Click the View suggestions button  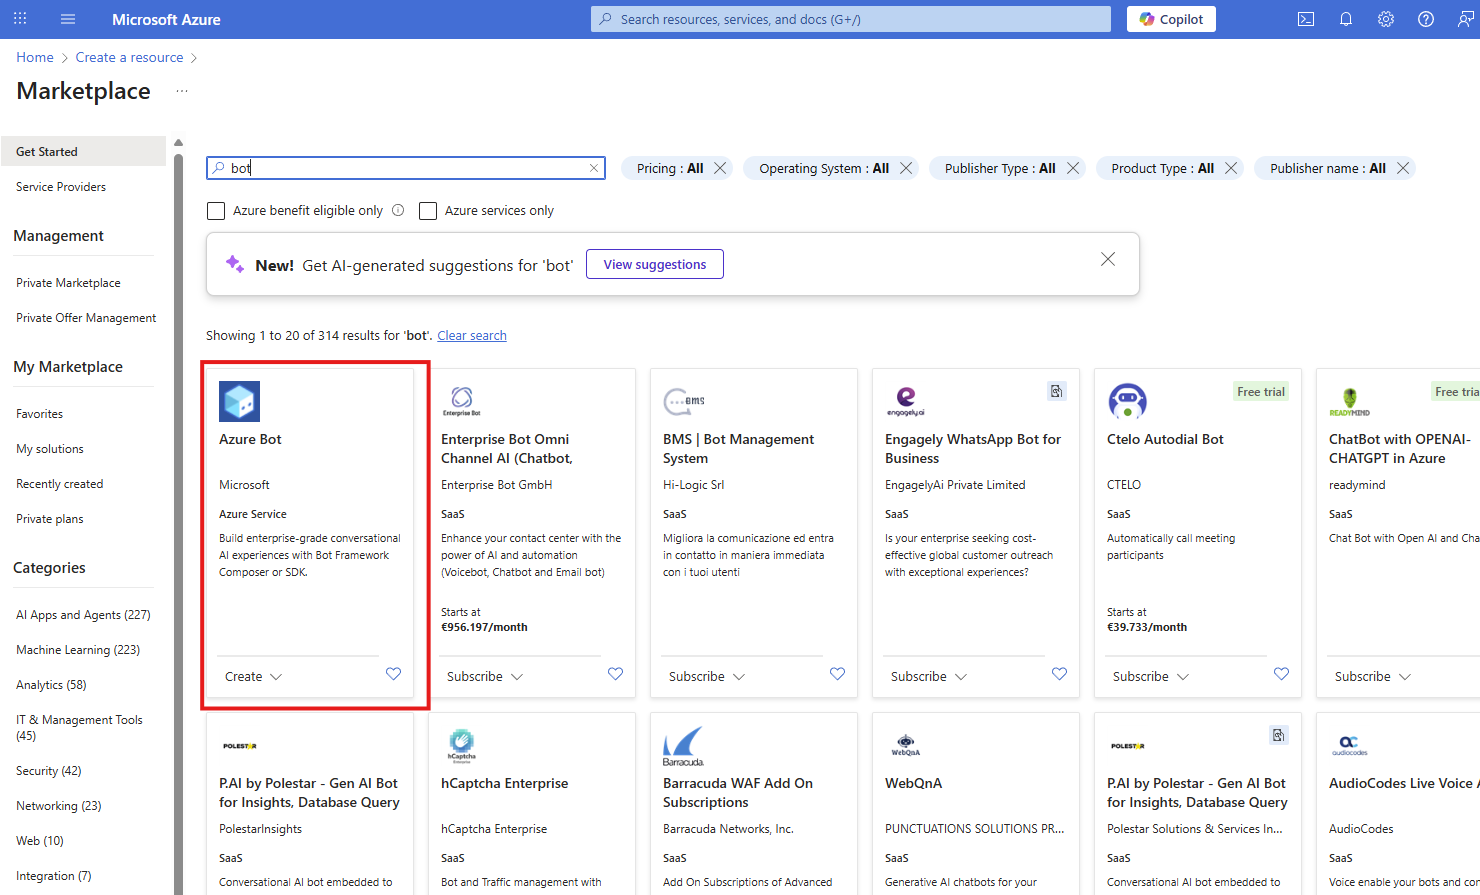[655, 264]
